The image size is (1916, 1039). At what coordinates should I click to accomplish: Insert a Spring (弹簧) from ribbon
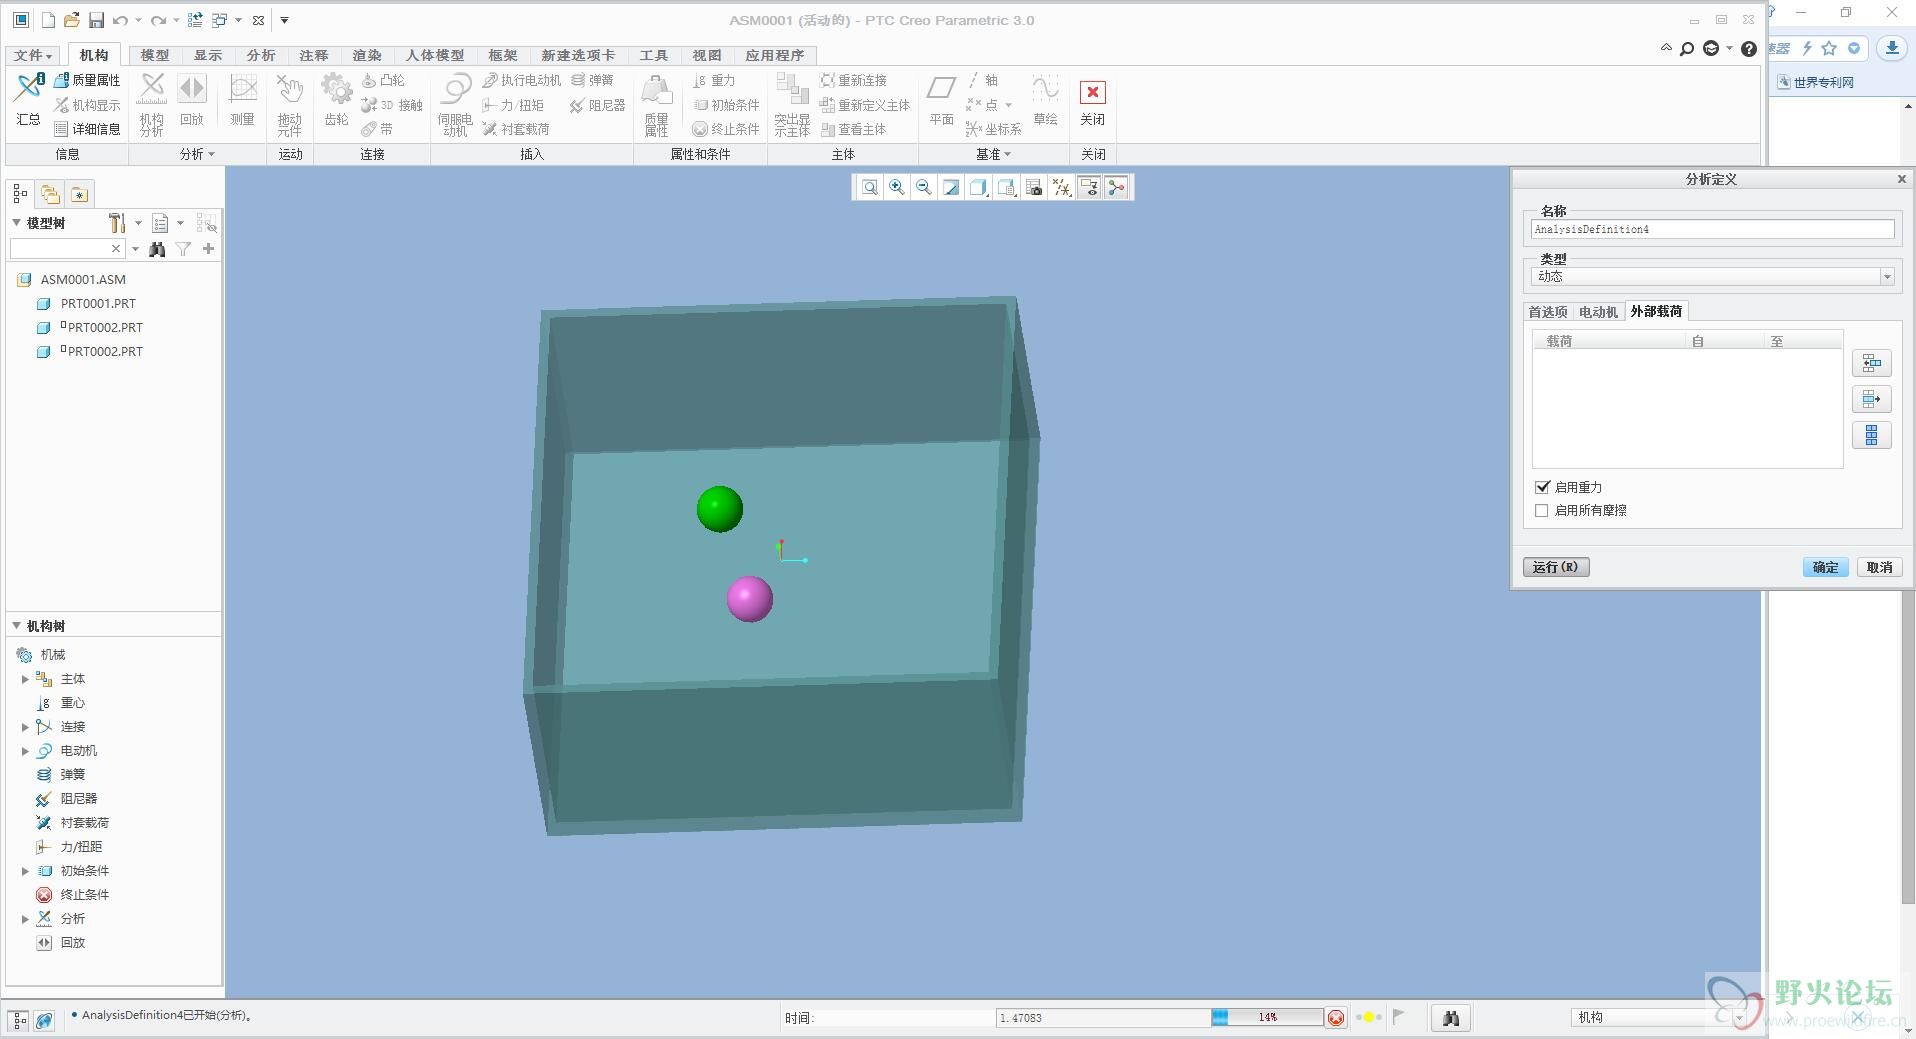click(592, 80)
